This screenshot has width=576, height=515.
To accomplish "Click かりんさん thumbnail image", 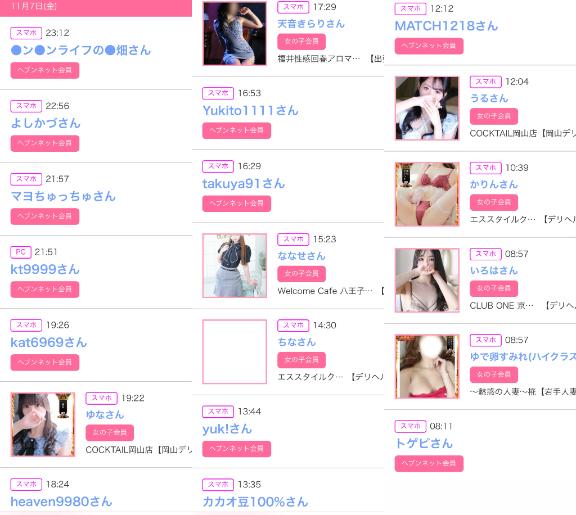I will click(x=427, y=194).
